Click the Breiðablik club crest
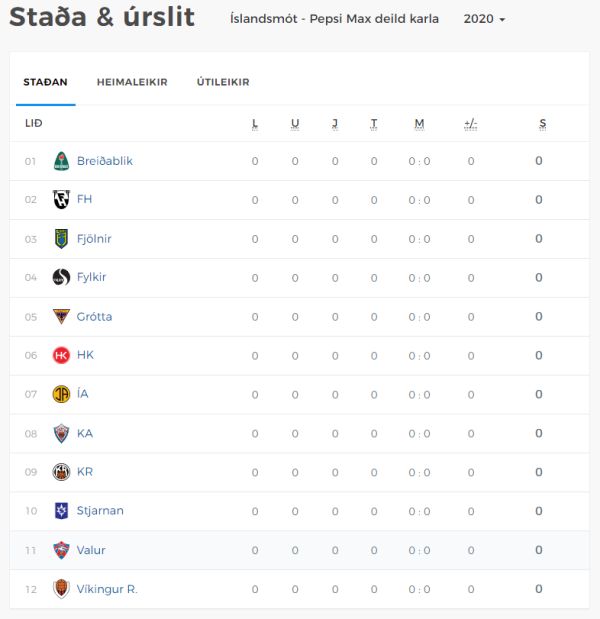Image resolution: width=600 pixels, height=619 pixels. tap(61, 161)
